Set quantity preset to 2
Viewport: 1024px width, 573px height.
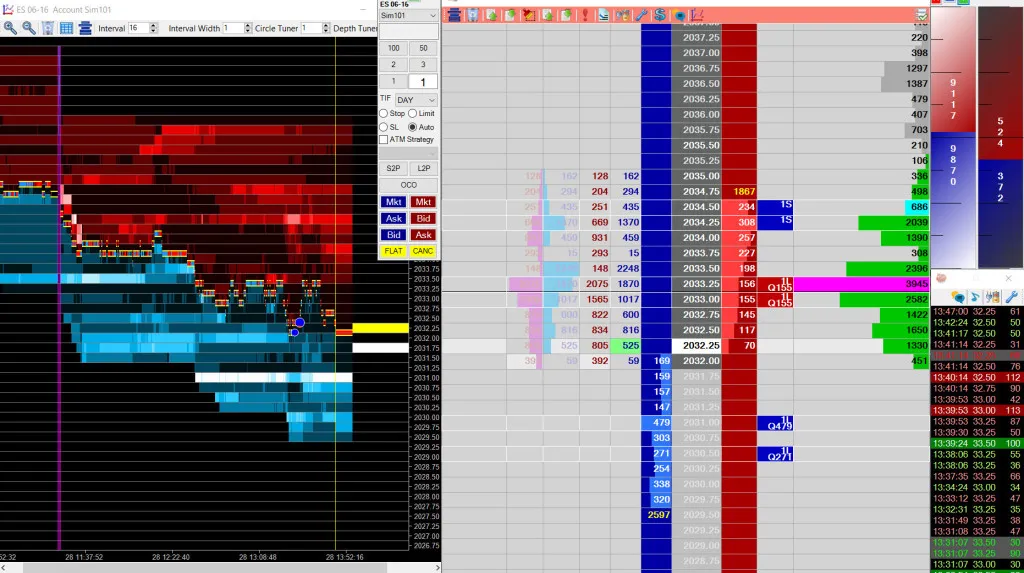click(x=393, y=65)
